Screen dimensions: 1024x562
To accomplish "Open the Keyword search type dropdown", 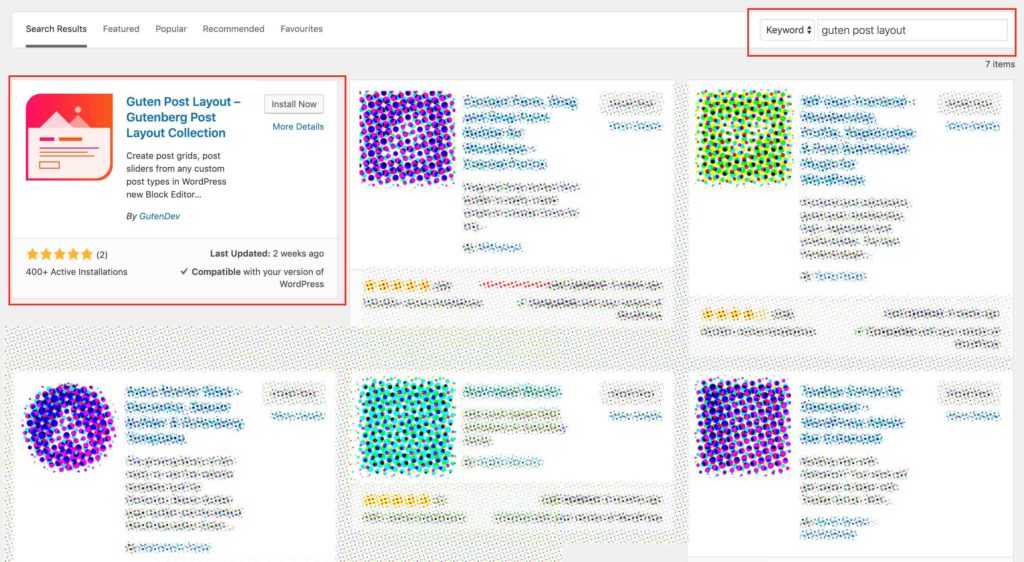I will point(788,30).
